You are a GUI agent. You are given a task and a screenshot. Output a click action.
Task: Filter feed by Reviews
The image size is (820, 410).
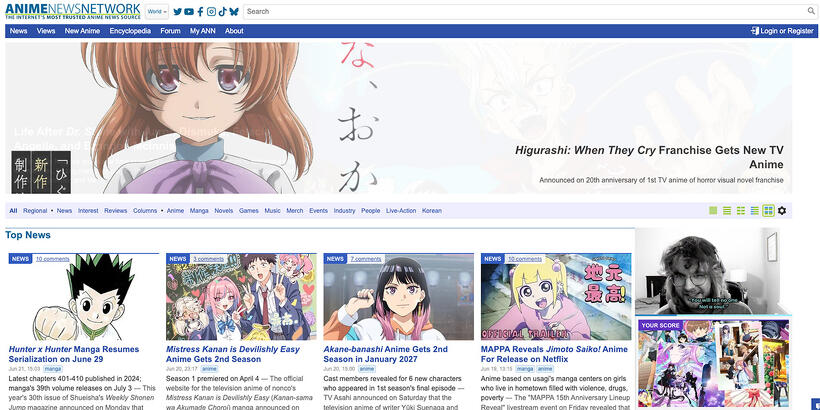[x=116, y=211]
